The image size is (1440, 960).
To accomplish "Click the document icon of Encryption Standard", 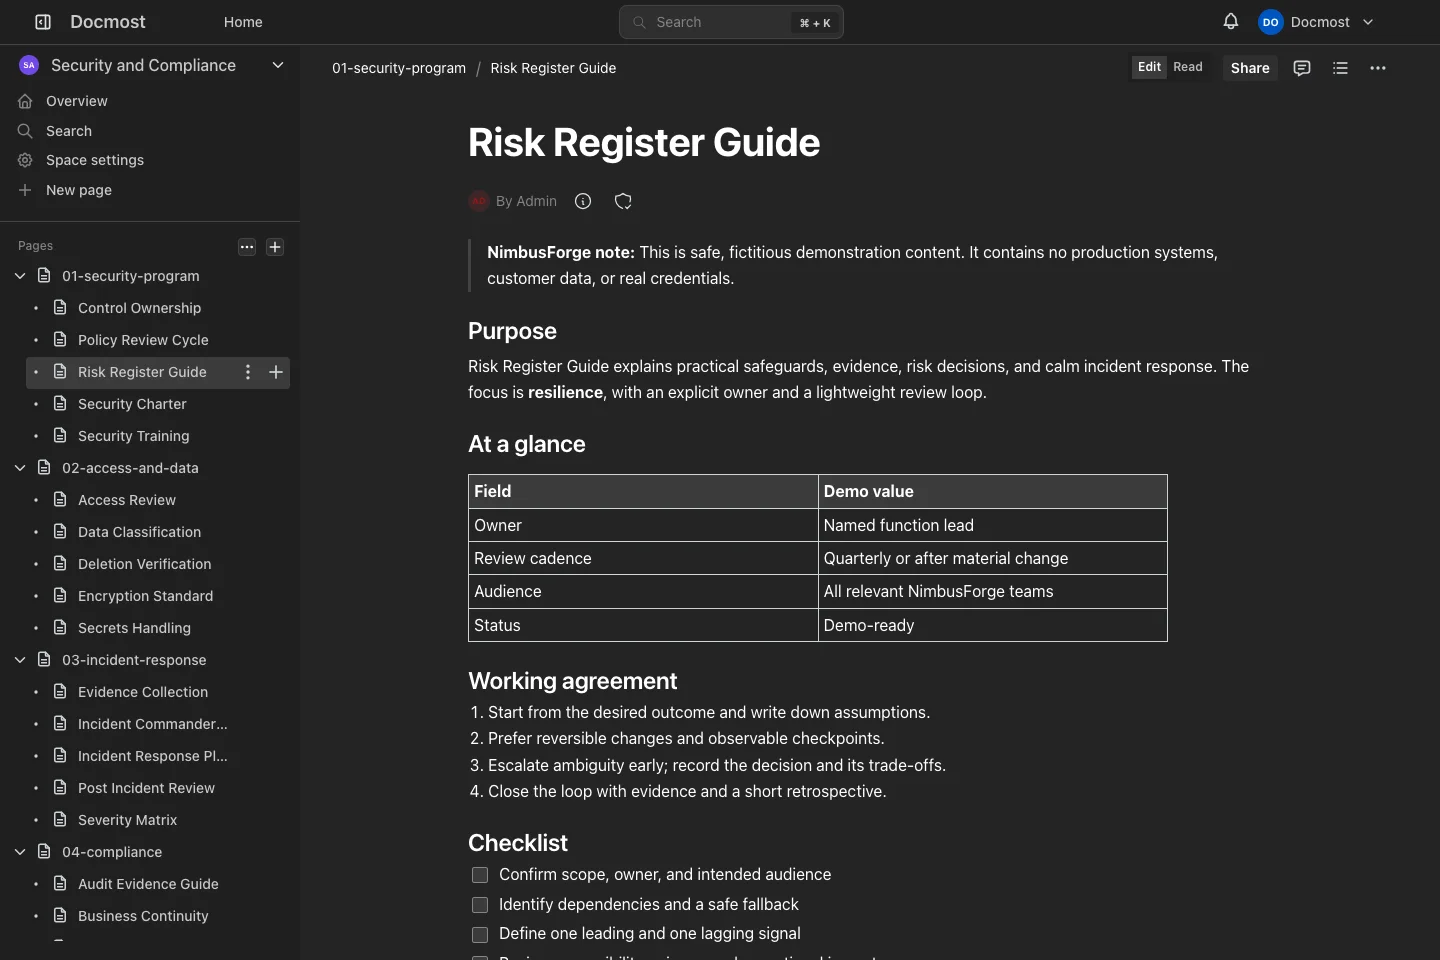I will coord(60,596).
